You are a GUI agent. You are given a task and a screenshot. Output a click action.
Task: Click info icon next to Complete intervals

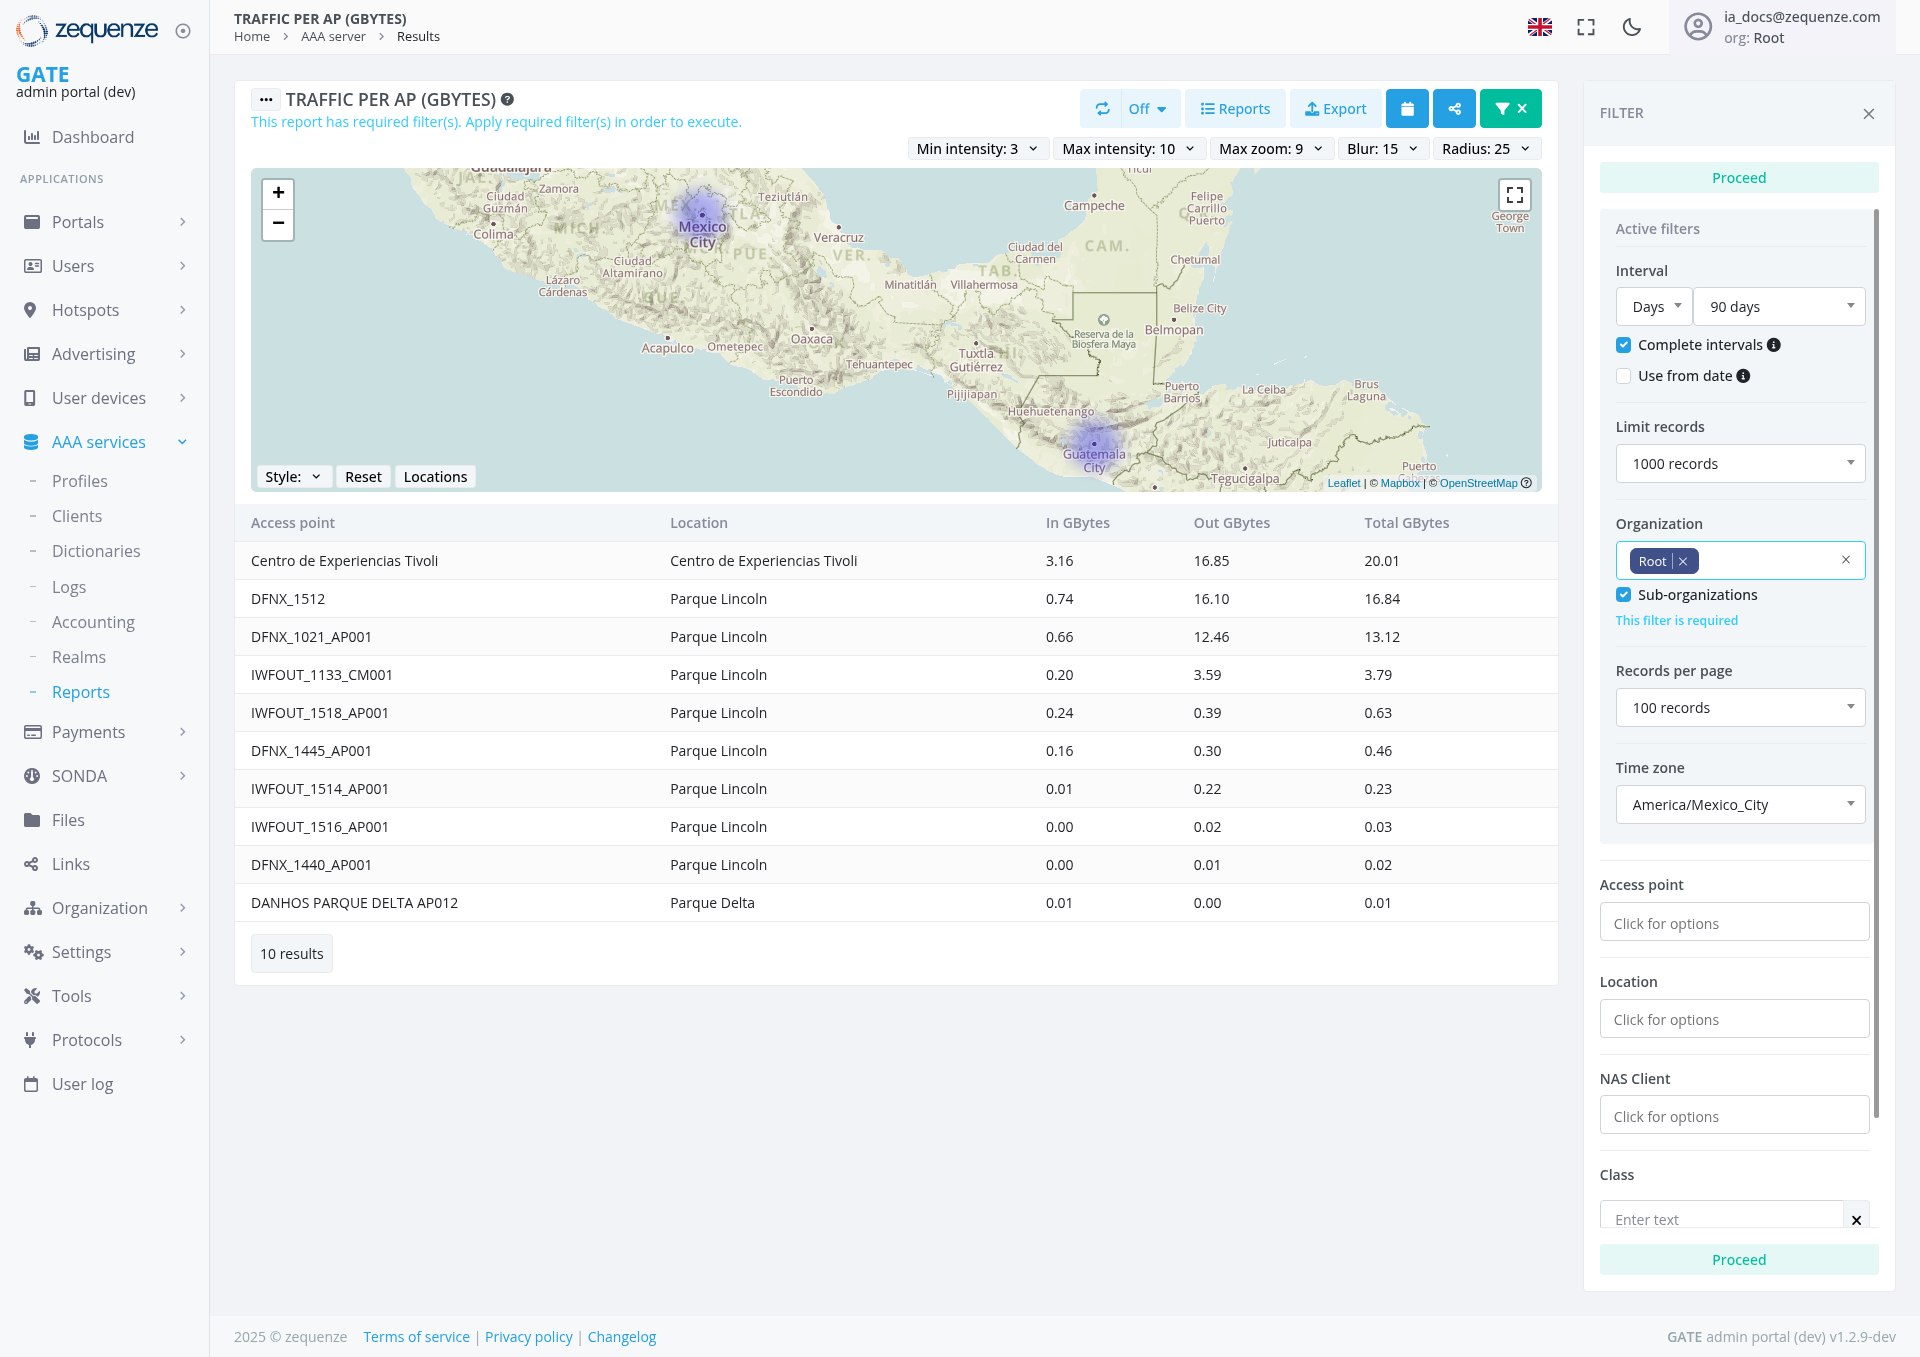coord(1774,345)
